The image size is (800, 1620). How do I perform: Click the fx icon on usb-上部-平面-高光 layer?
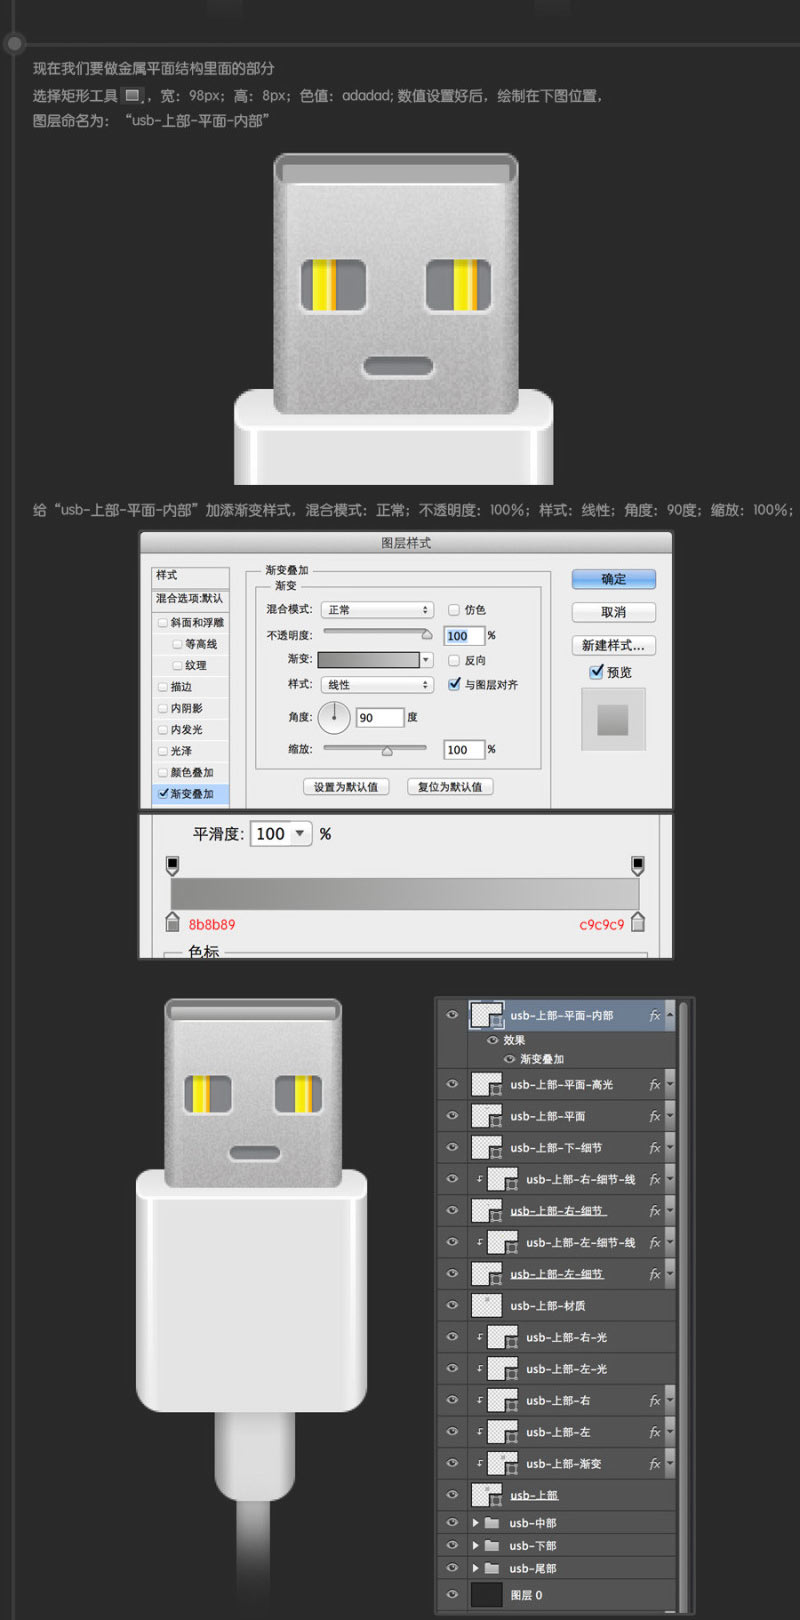point(655,1085)
